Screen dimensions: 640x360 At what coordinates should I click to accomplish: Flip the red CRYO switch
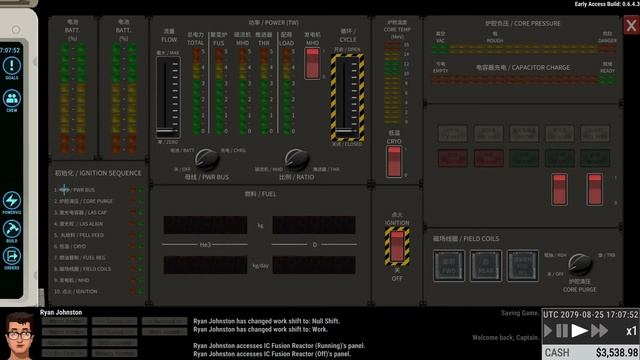click(x=394, y=162)
